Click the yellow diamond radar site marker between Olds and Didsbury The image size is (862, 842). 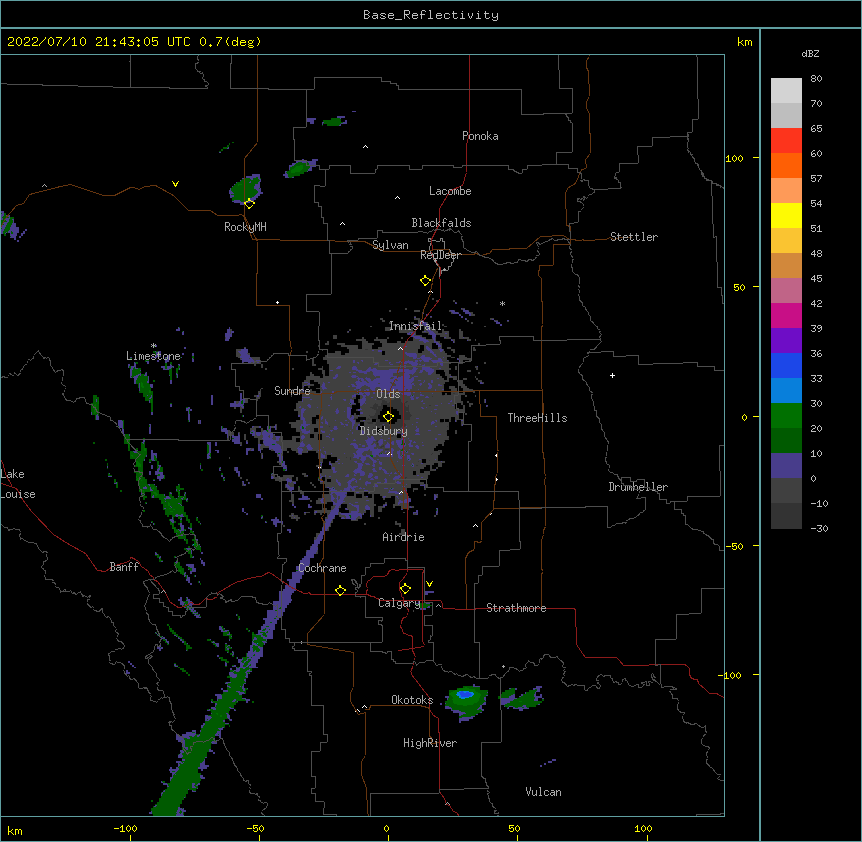[x=388, y=416]
